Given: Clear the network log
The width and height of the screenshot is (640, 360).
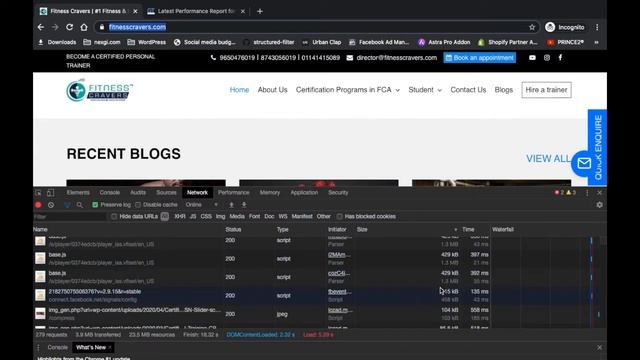Looking at the screenshot, I should pos(51,205).
